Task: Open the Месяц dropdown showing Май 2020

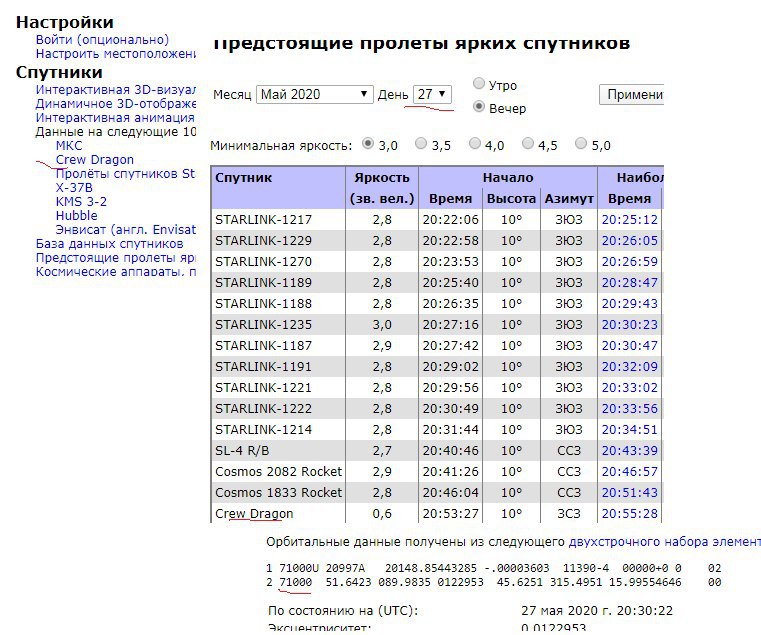Action: pos(314,94)
